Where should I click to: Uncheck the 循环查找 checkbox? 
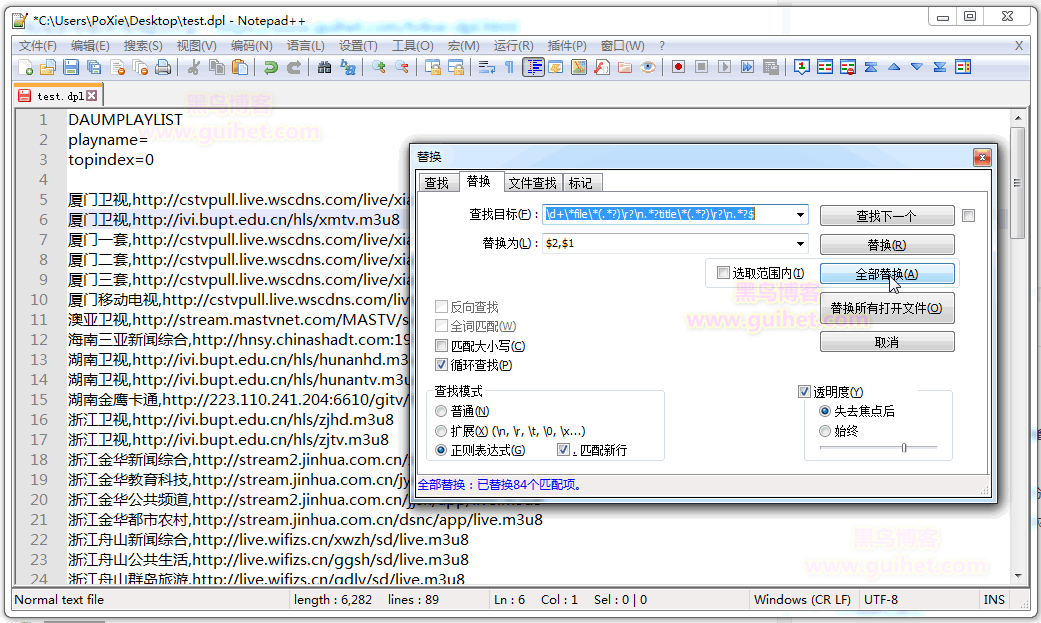441,365
